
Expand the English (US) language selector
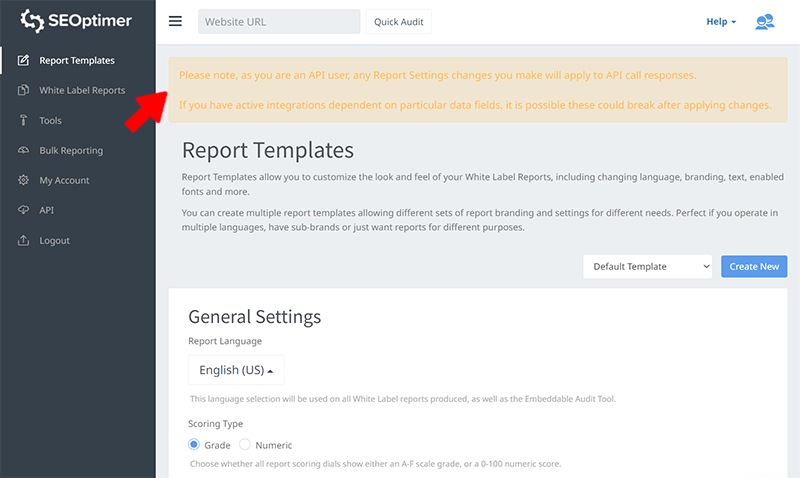pyautogui.click(x=236, y=370)
